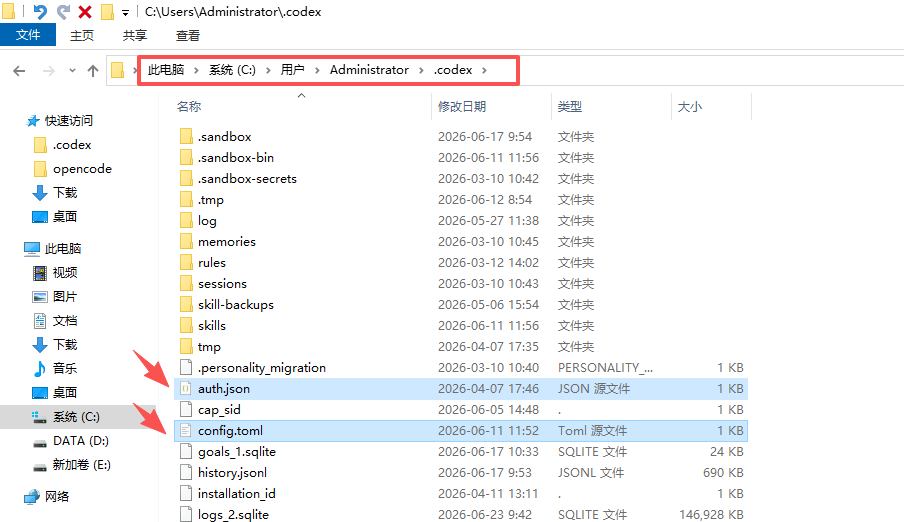
Task: Click 用户 in the address bar
Action: [x=292, y=70]
